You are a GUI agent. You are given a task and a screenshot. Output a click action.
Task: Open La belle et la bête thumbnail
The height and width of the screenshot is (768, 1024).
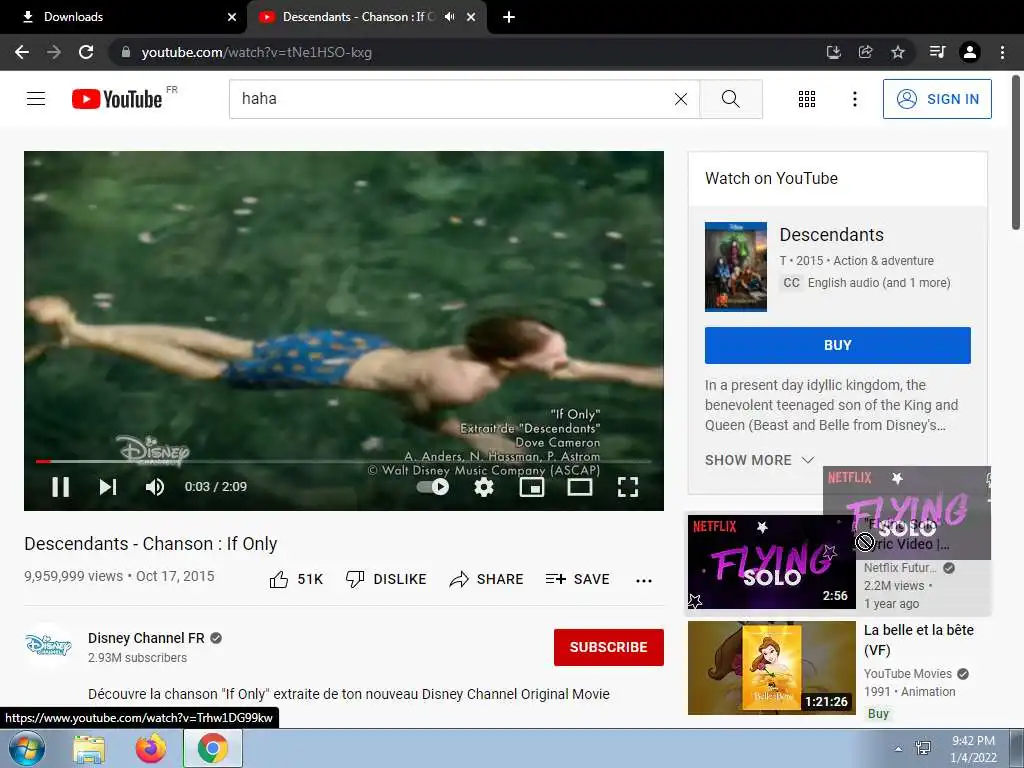coord(771,667)
